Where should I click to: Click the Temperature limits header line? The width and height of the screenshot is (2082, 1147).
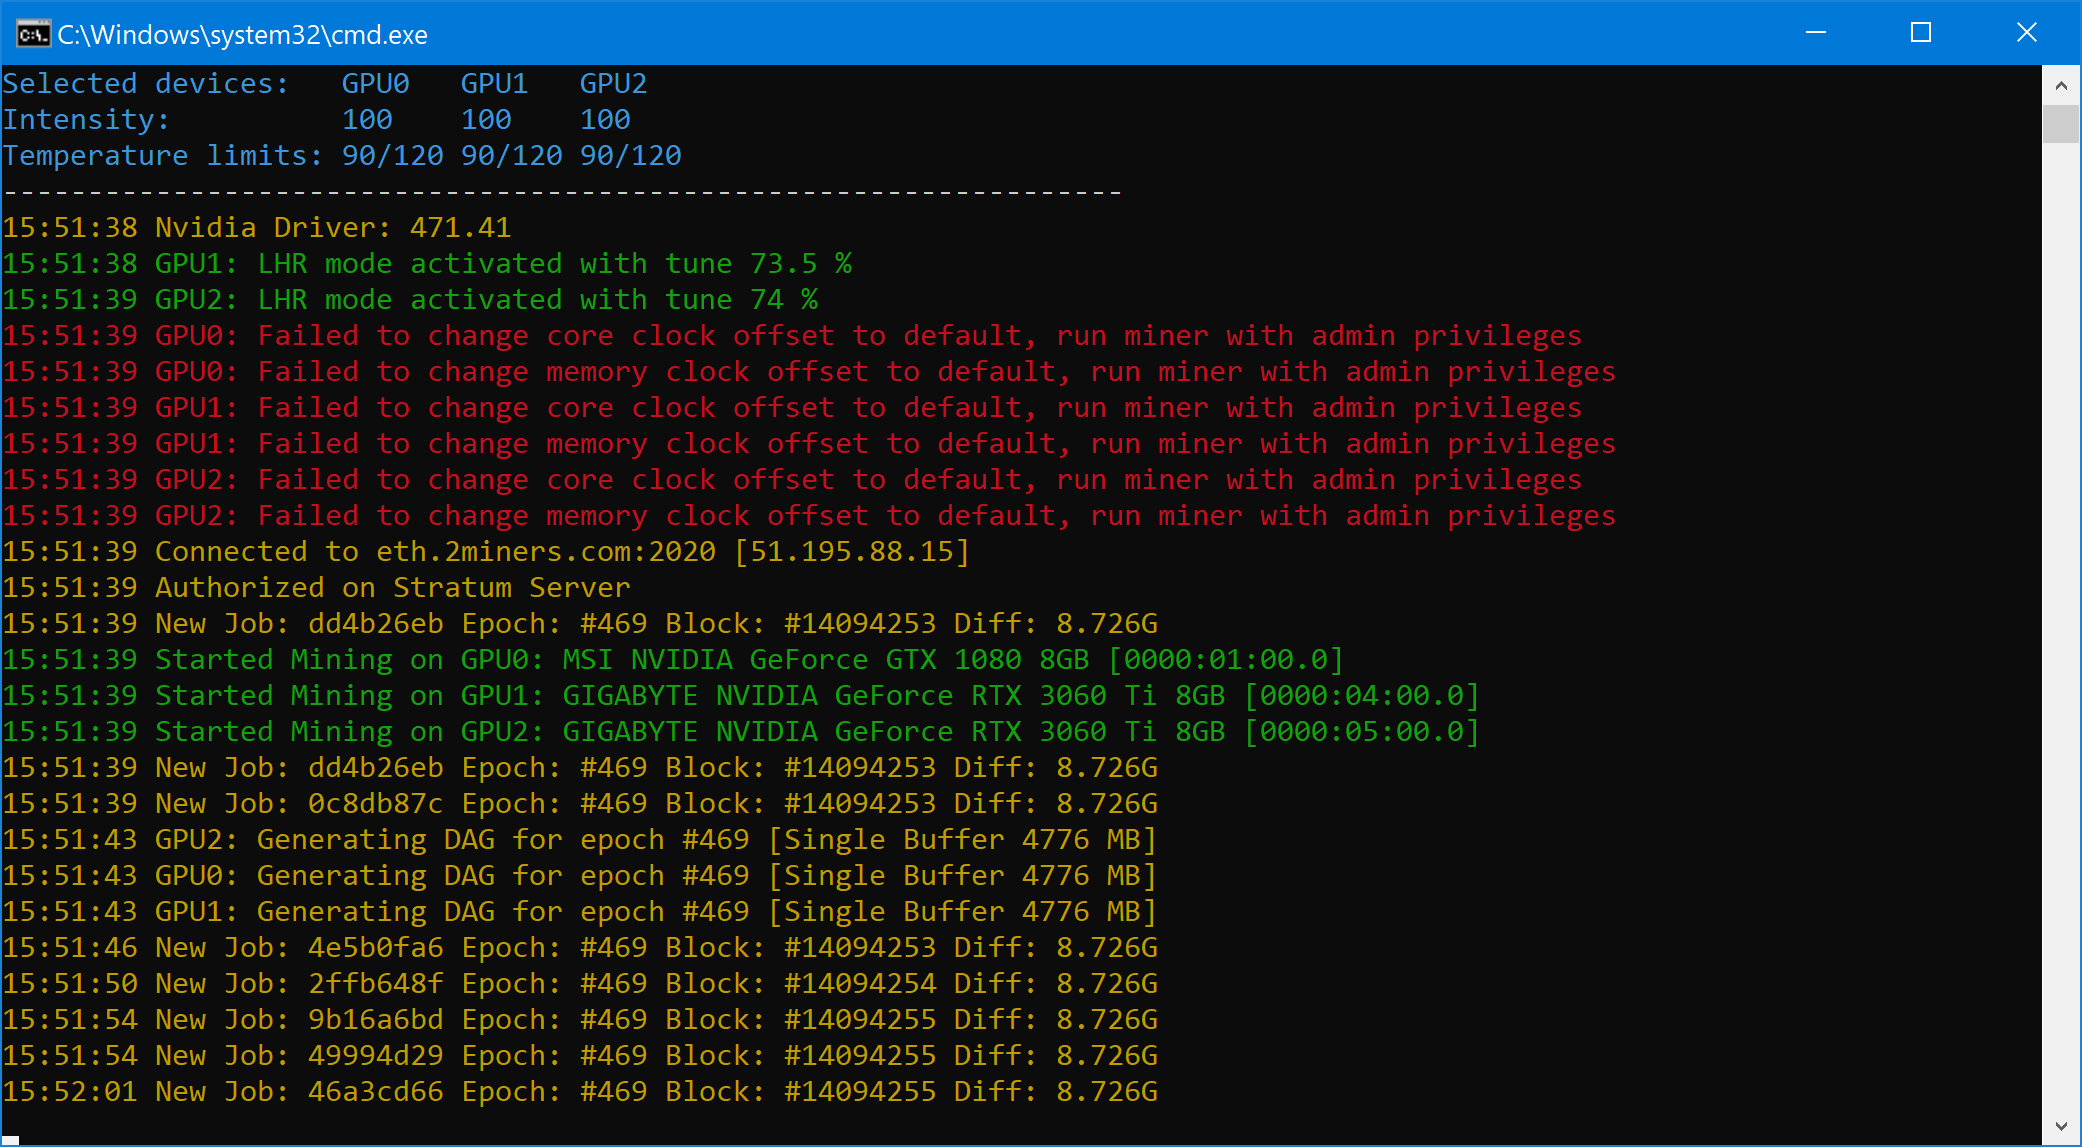341,156
